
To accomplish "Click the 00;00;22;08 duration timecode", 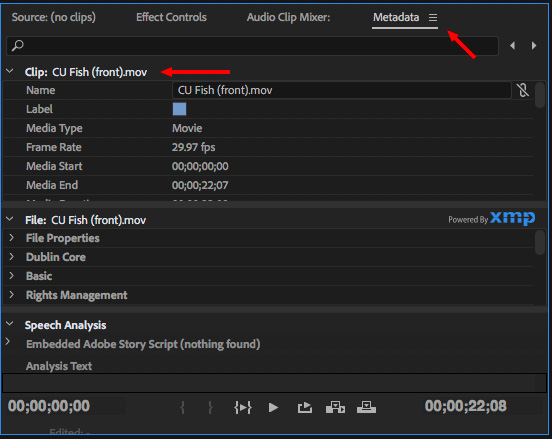I will click(x=466, y=406).
